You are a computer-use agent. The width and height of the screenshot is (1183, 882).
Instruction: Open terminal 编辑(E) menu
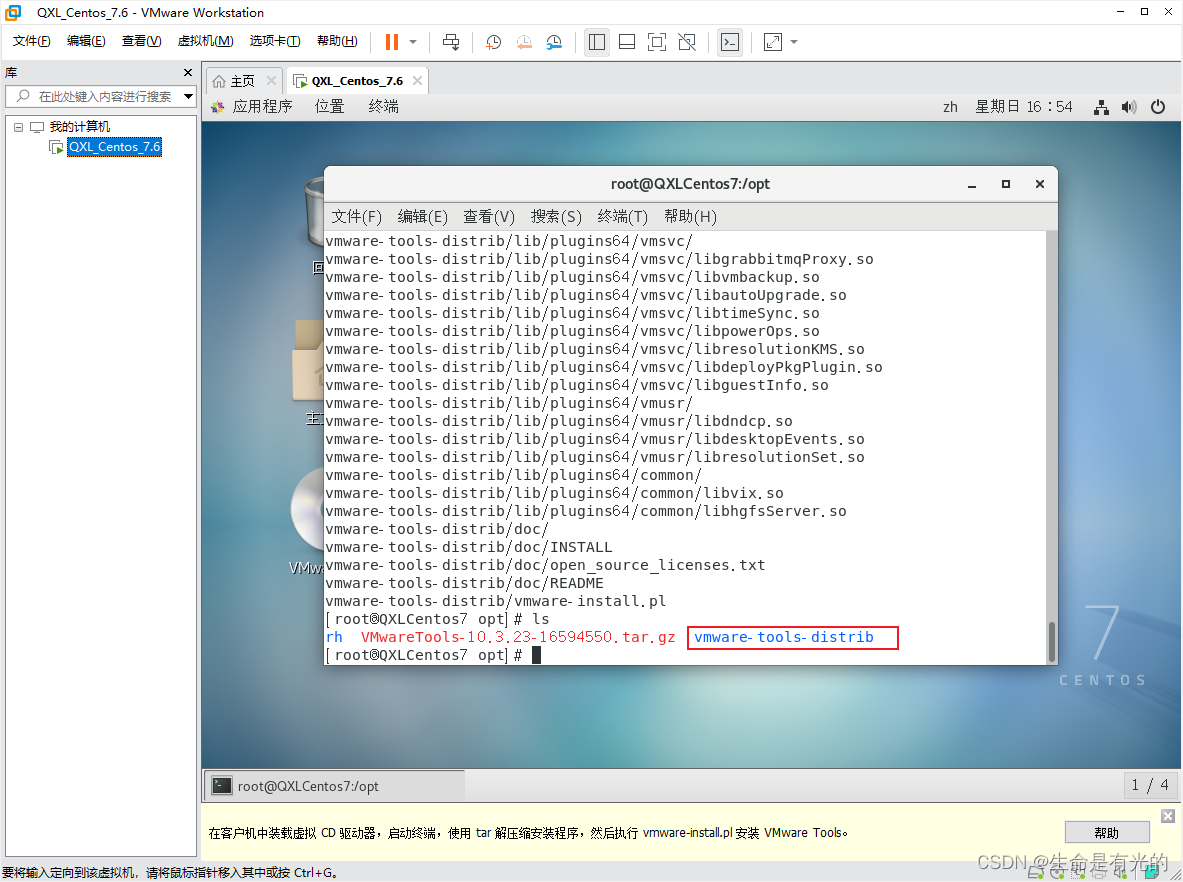point(422,217)
